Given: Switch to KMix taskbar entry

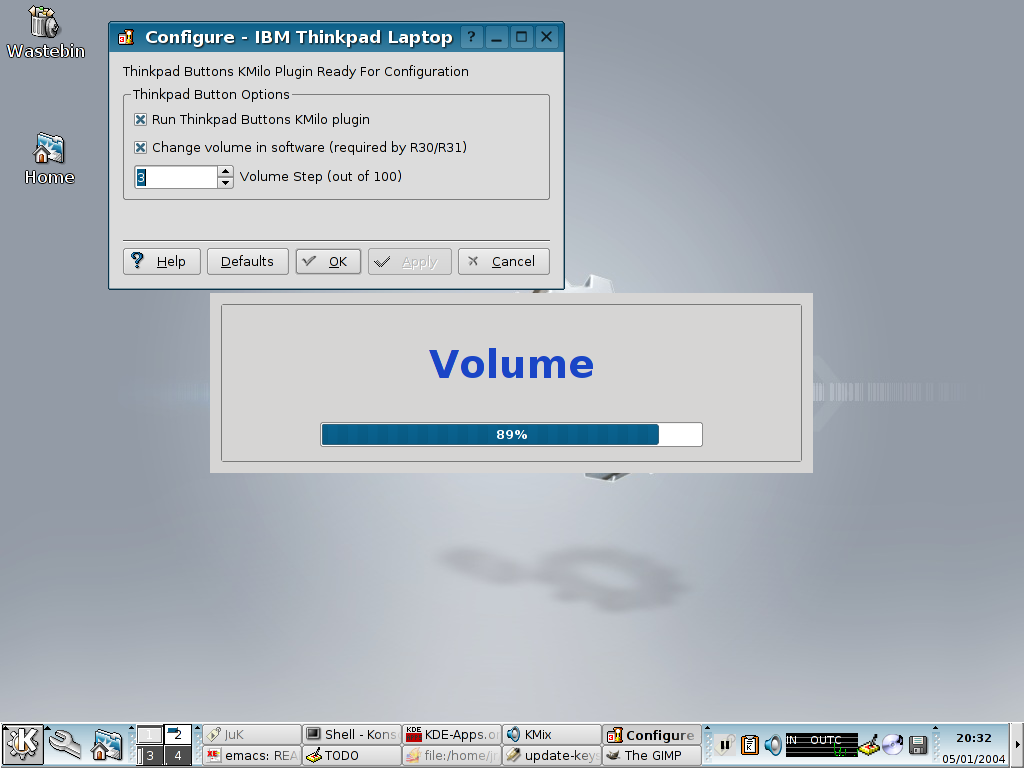Looking at the screenshot, I should [552, 735].
